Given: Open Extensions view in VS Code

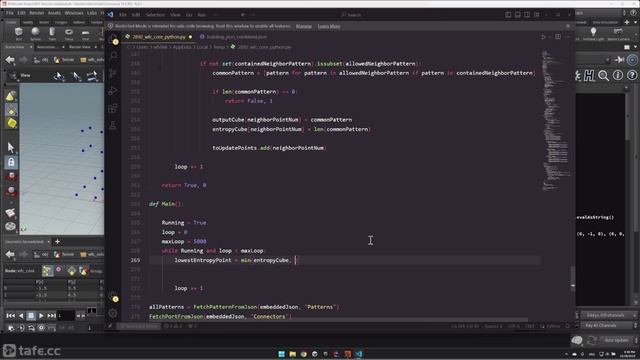Looking at the screenshot, I should coord(113,108).
